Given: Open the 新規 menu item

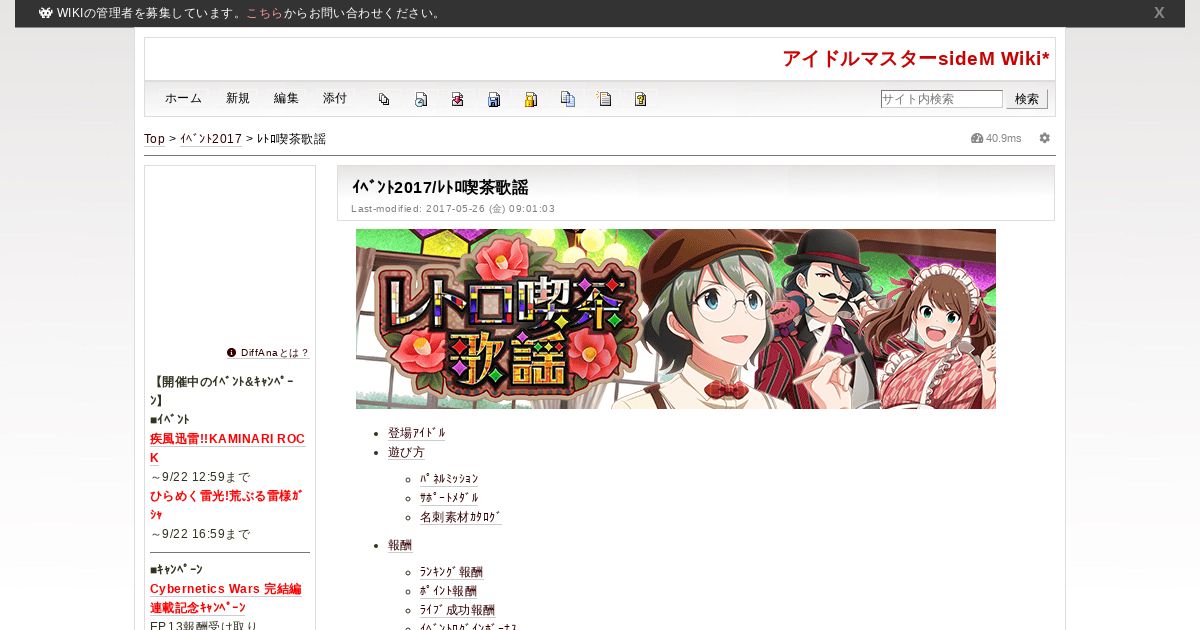Looking at the screenshot, I should tap(238, 98).
